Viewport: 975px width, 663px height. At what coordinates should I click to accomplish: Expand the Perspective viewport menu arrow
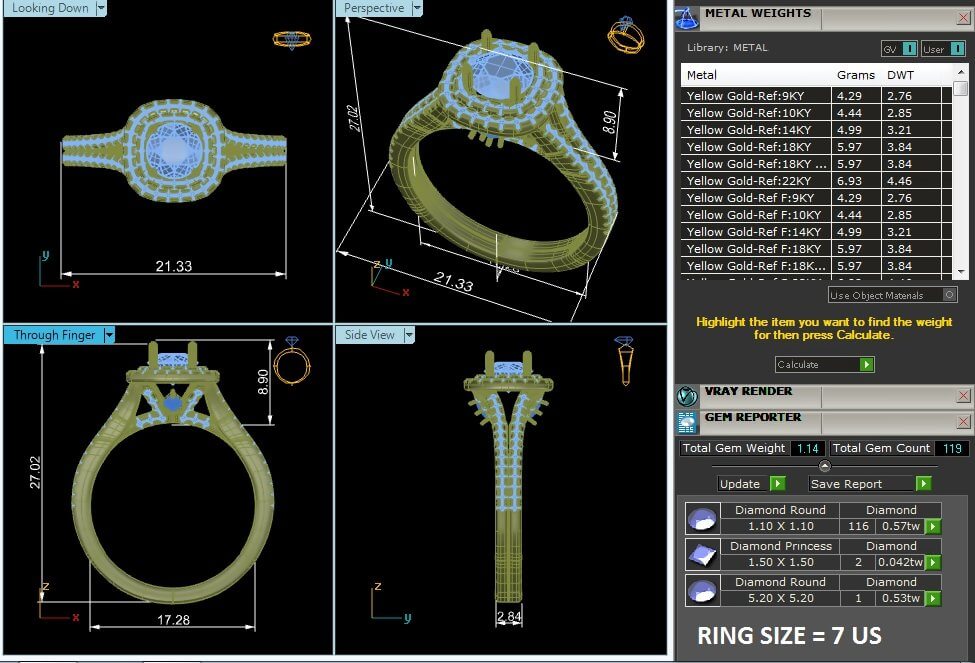417,8
